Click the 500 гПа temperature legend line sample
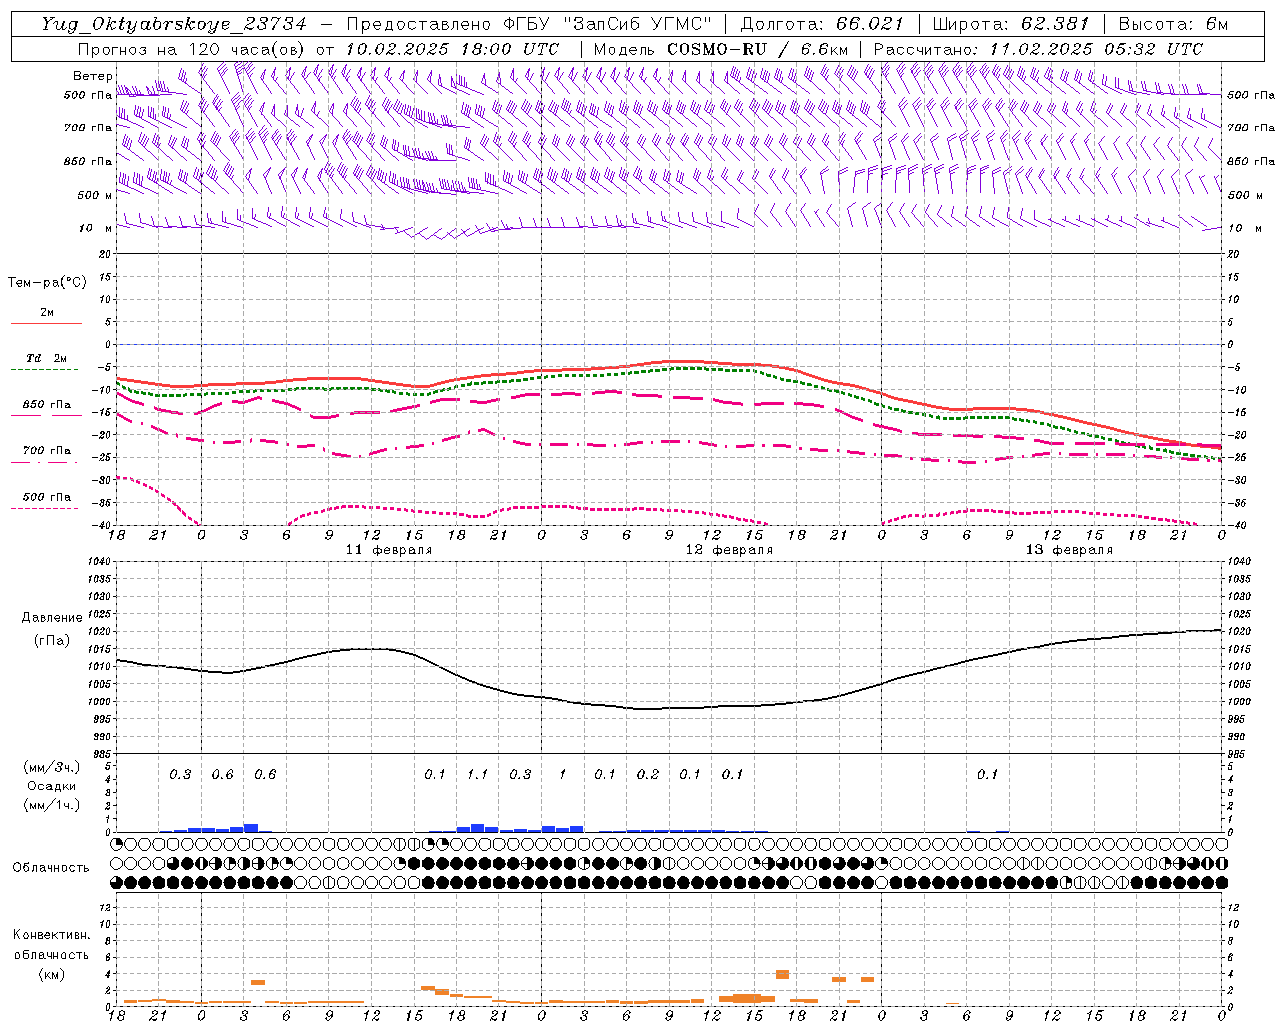This screenshot has height=1024, width=1280. pos(46,508)
